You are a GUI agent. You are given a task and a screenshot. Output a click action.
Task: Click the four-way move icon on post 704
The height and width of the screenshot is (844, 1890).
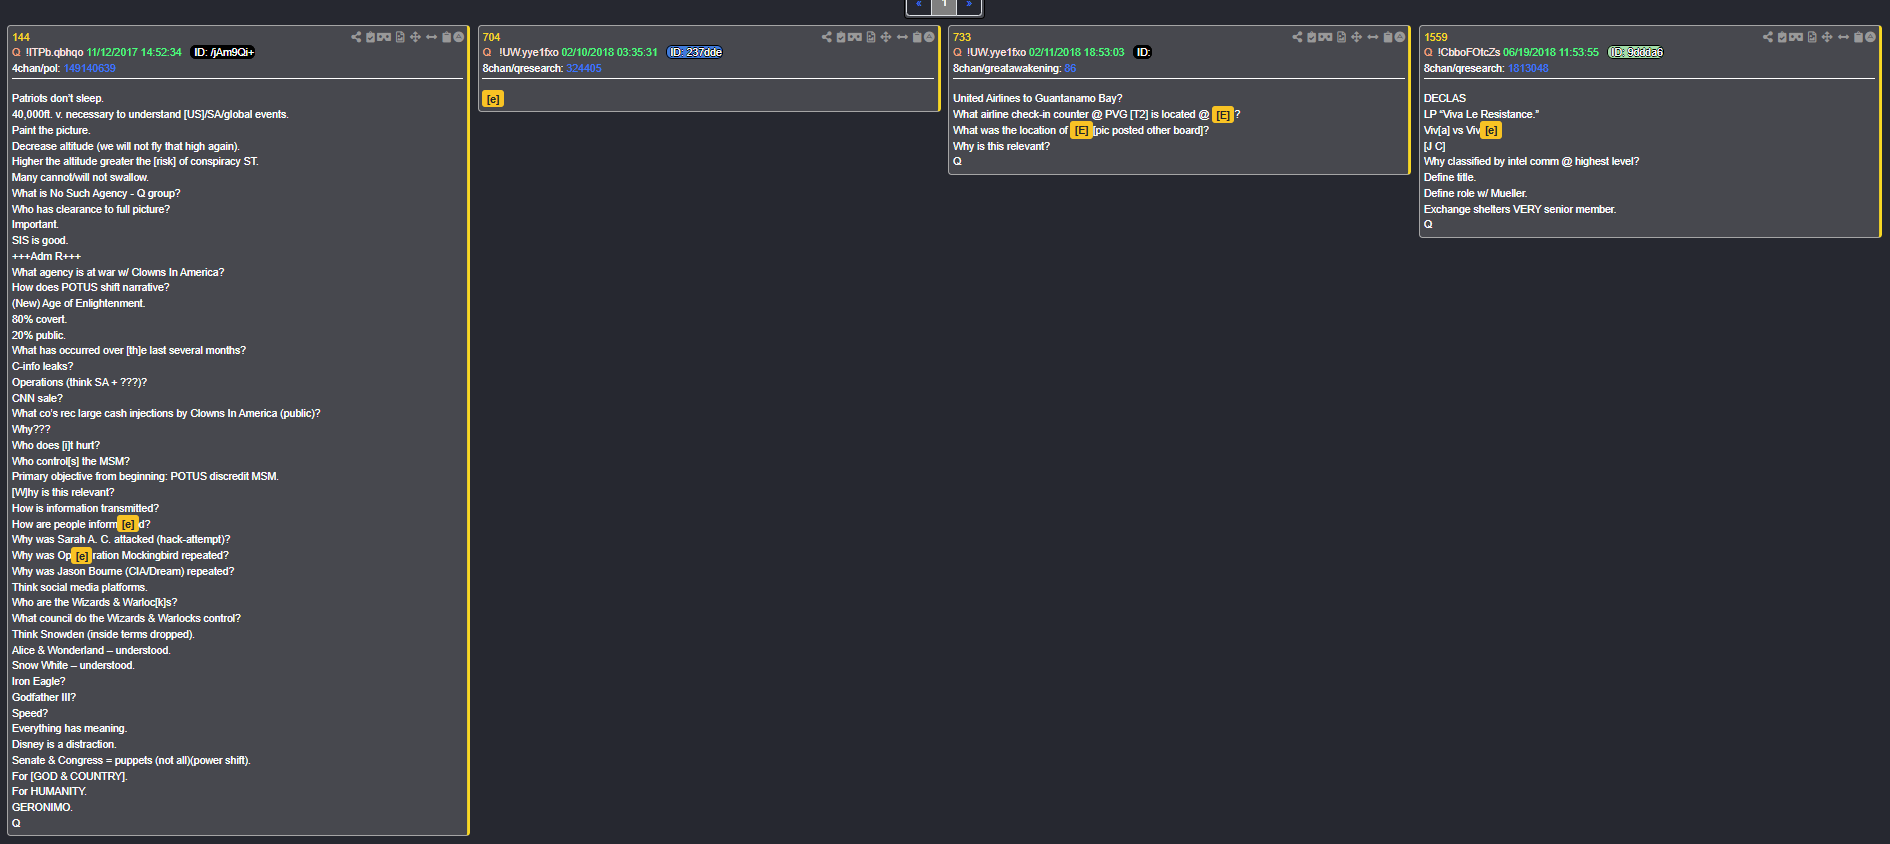pos(886,37)
